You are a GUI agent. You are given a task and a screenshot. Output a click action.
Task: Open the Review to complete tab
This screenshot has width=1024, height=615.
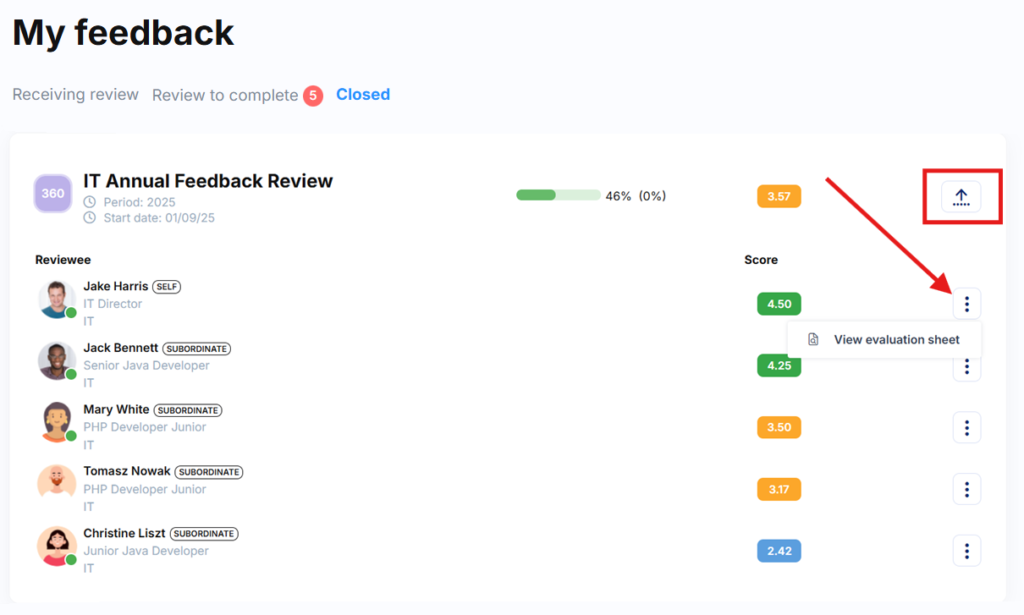[225, 96]
